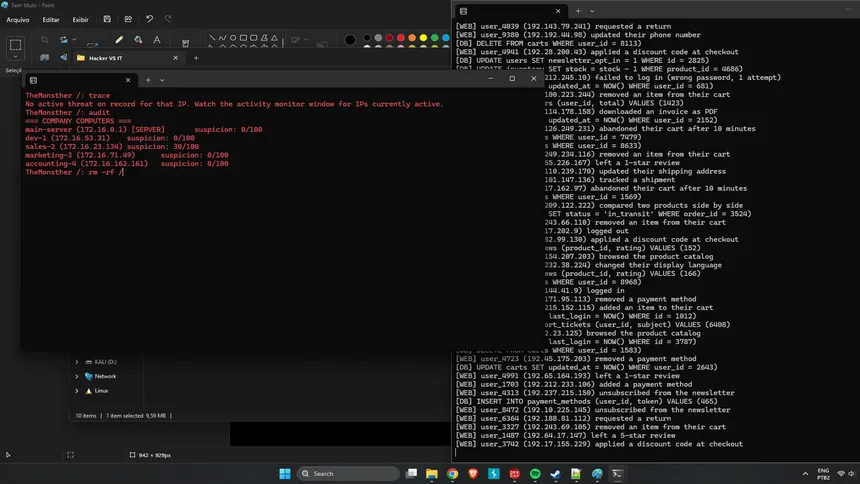Select the rectangle shape in Paint

pyautogui.click(x=243, y=38)
